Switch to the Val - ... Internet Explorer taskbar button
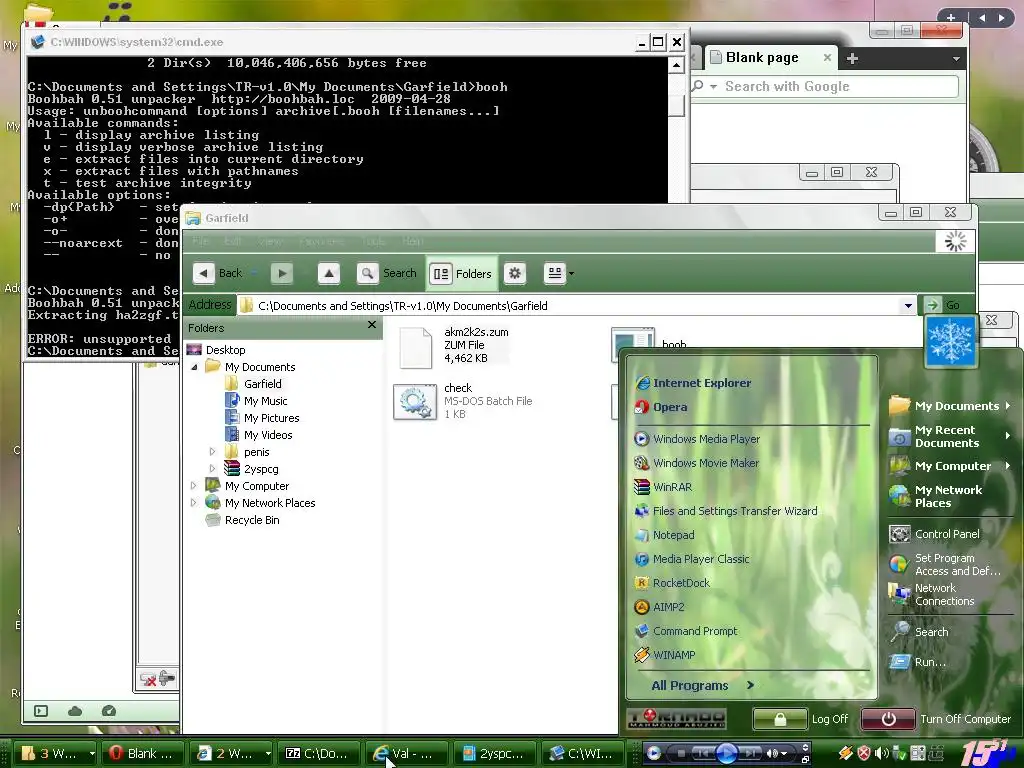 (x=406, y=754)
